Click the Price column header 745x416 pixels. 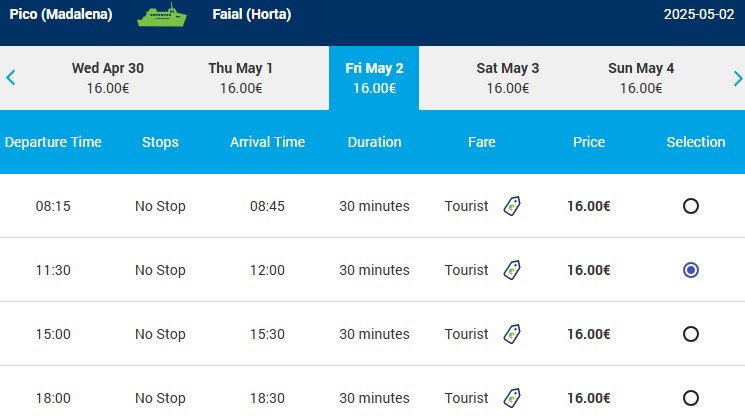(589, 142)
